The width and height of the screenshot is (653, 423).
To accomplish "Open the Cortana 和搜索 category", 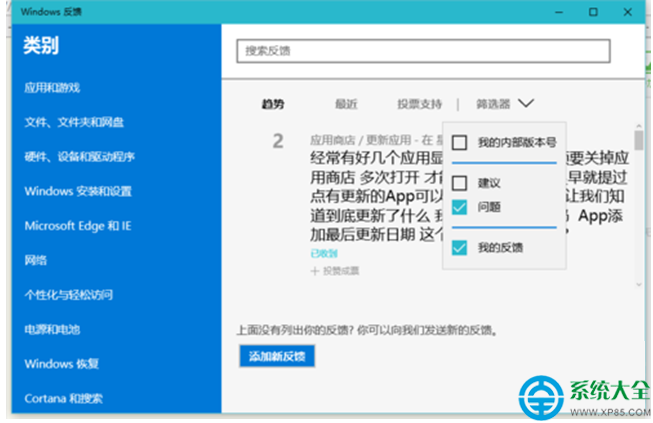I will pyautogui.click(x=63, y=398).
